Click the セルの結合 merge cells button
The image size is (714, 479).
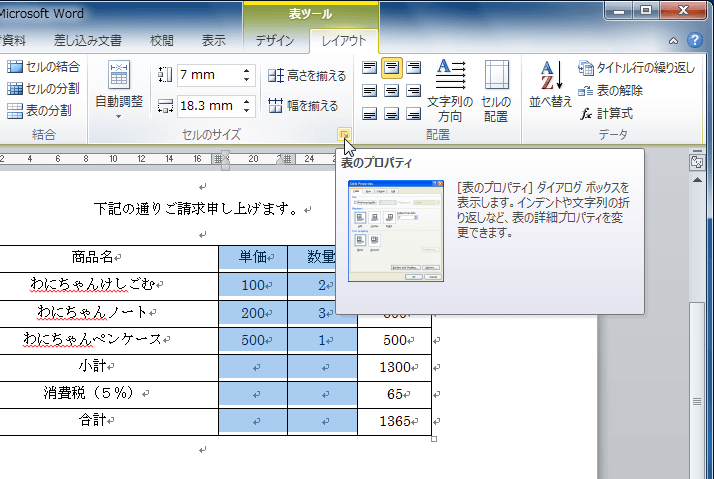(44, 67)
